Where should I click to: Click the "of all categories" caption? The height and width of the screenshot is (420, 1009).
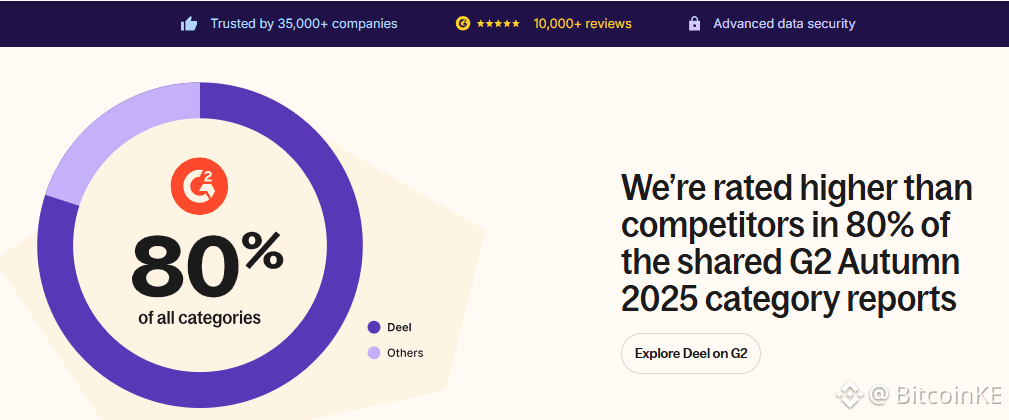pos(200,318)
